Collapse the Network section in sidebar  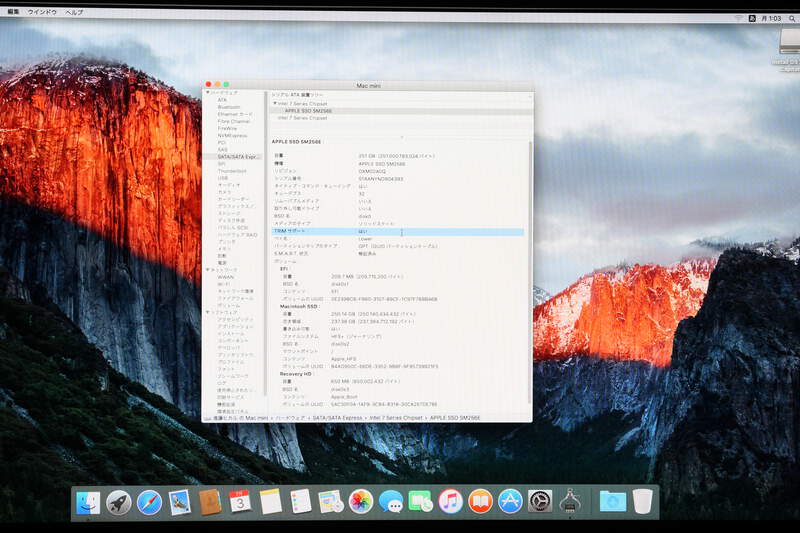[208, 270]
